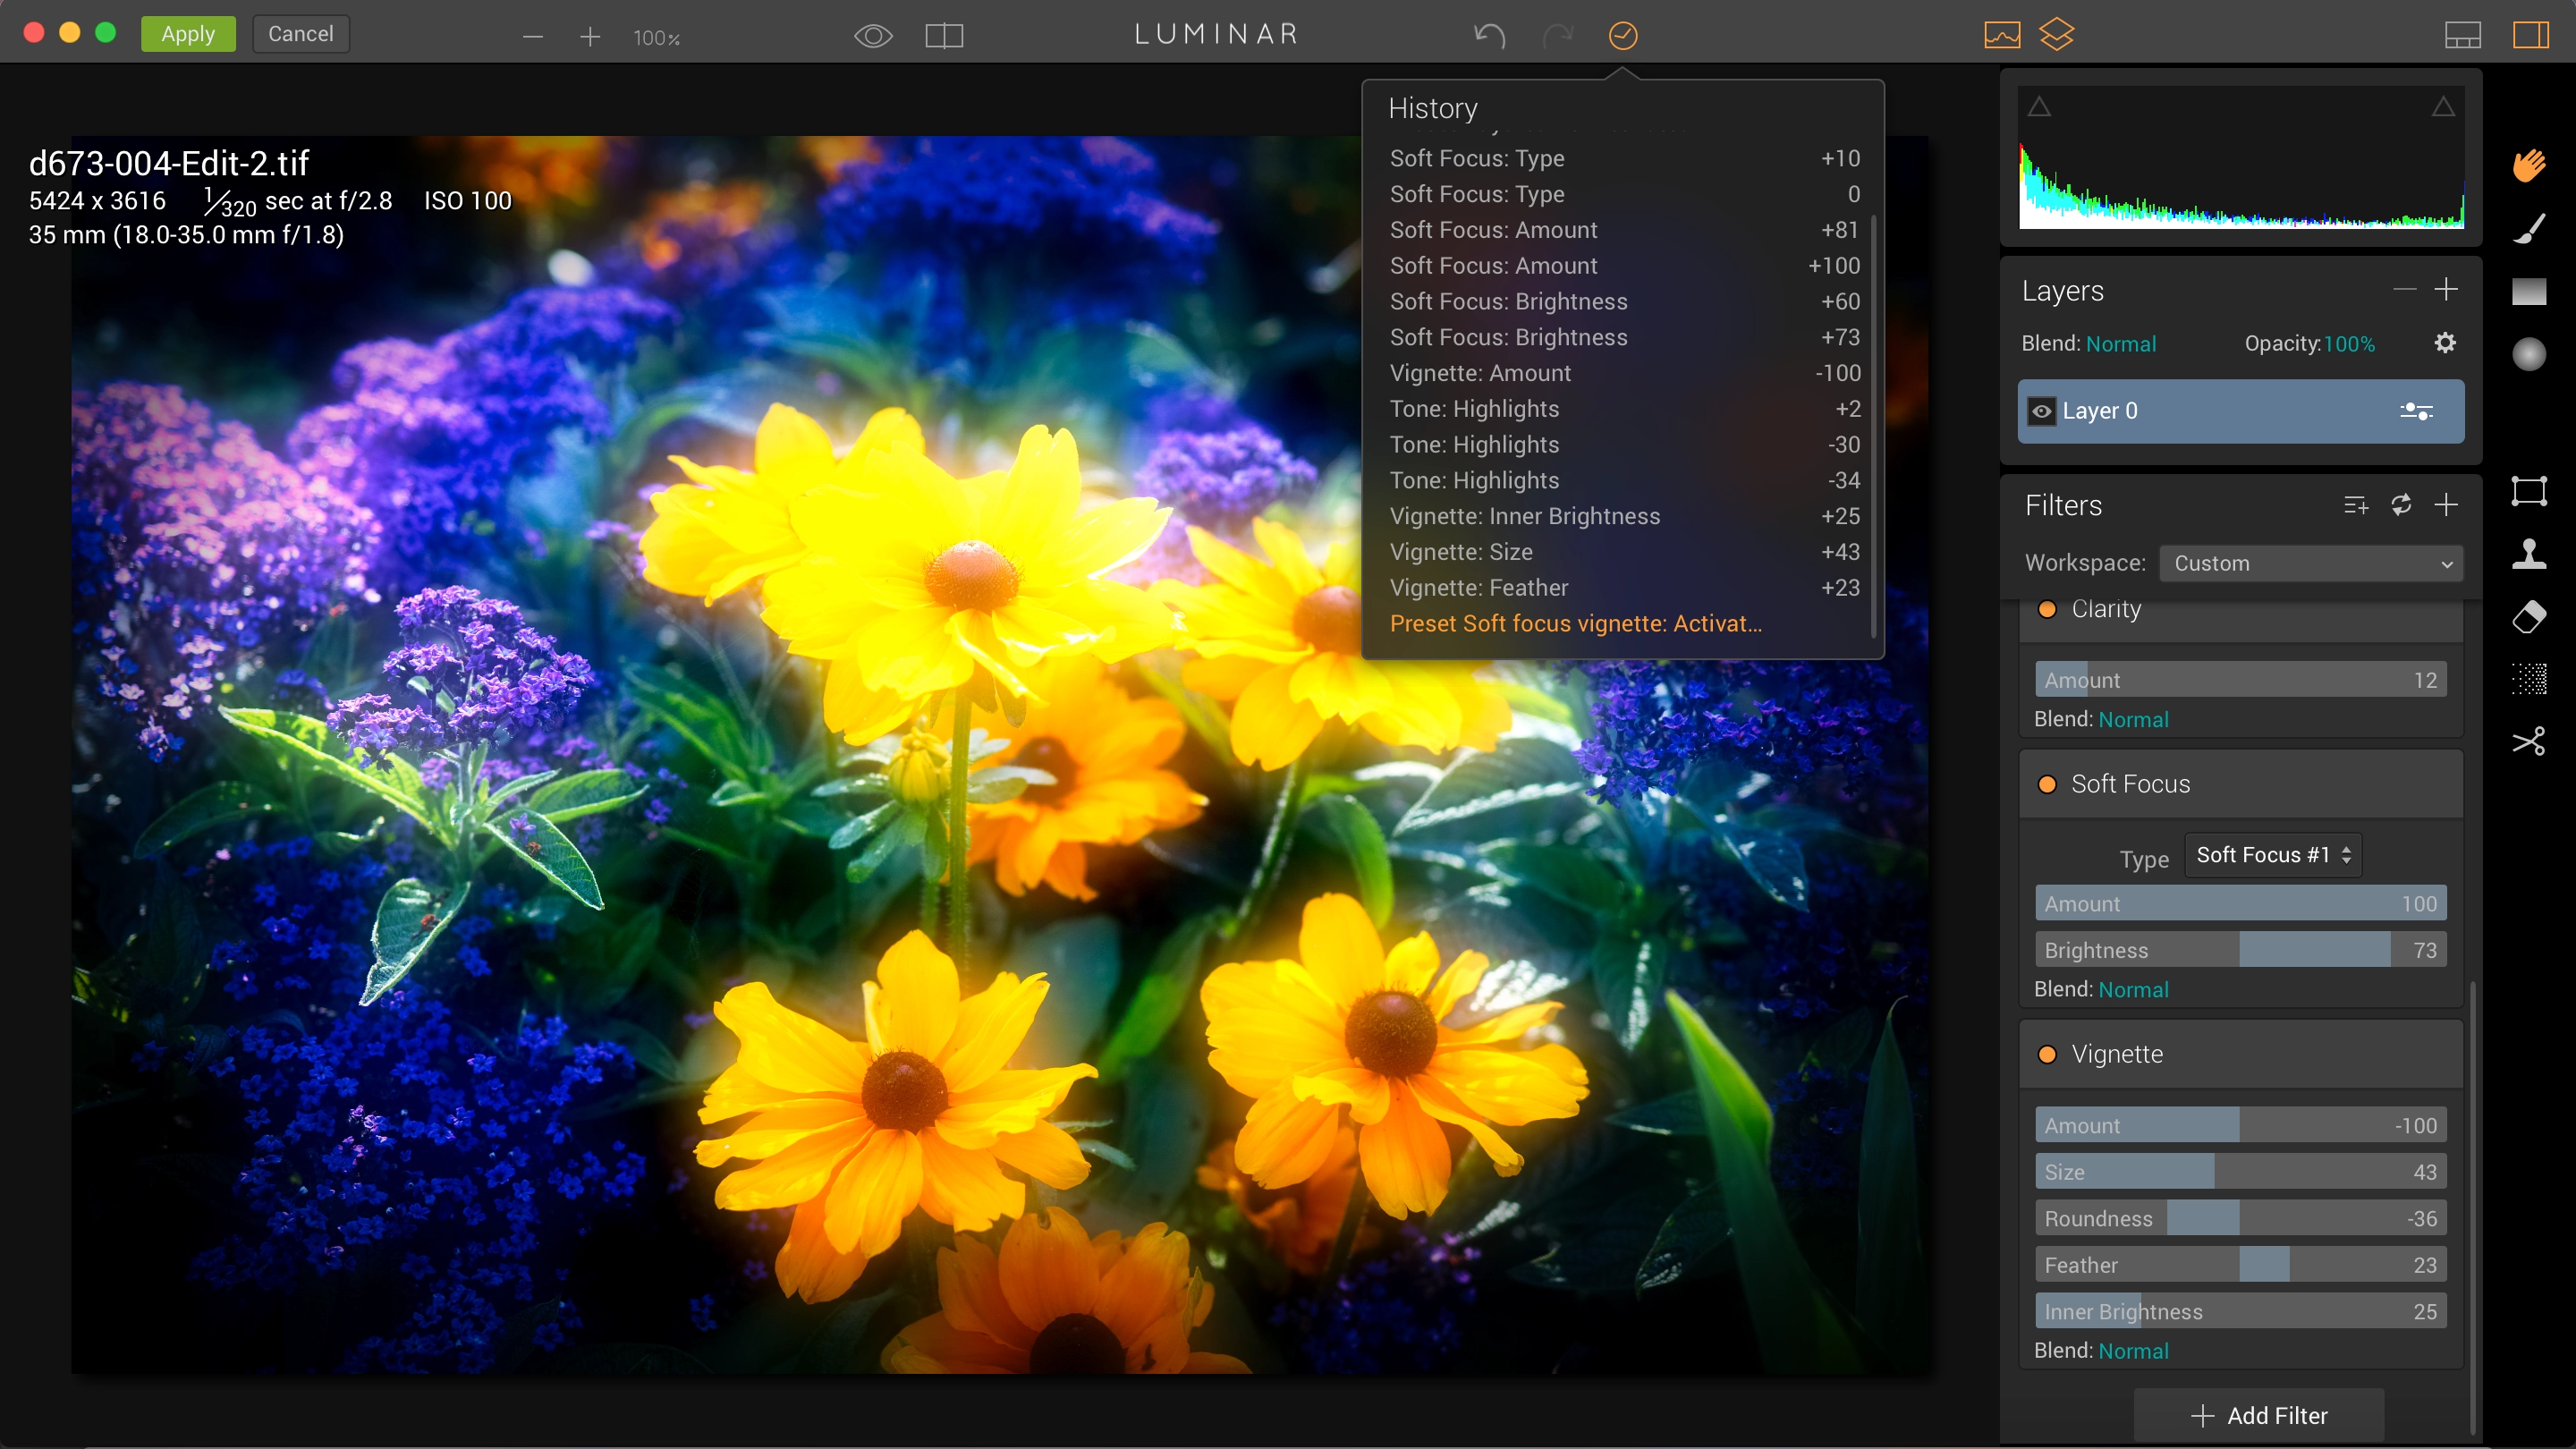The width and height of the screenshot is (2576, 1449).
Task: Activate the Transform tool
Action: (x=2529, y=491)
